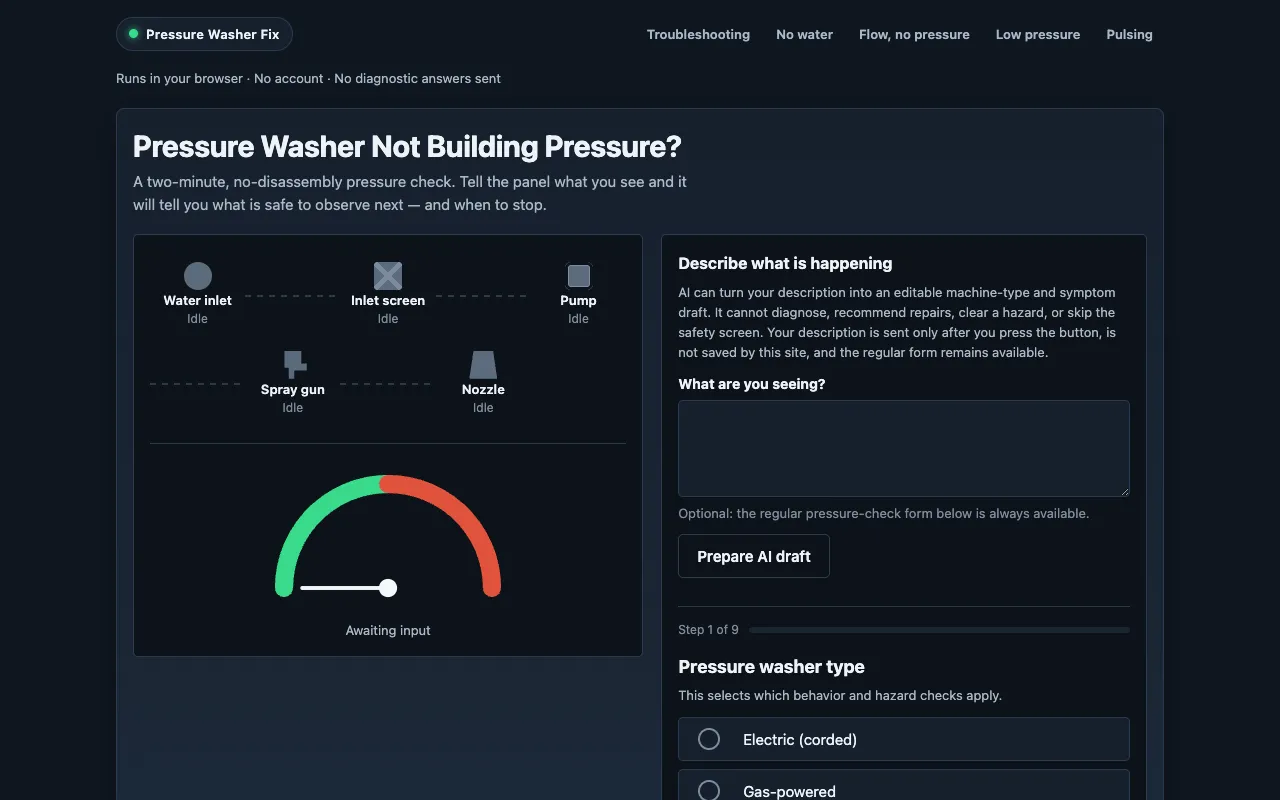Click the Idle status under Nozzle
Viewport: 1280px width, 800px height.
pyautogui.click(x=483, y=408)
